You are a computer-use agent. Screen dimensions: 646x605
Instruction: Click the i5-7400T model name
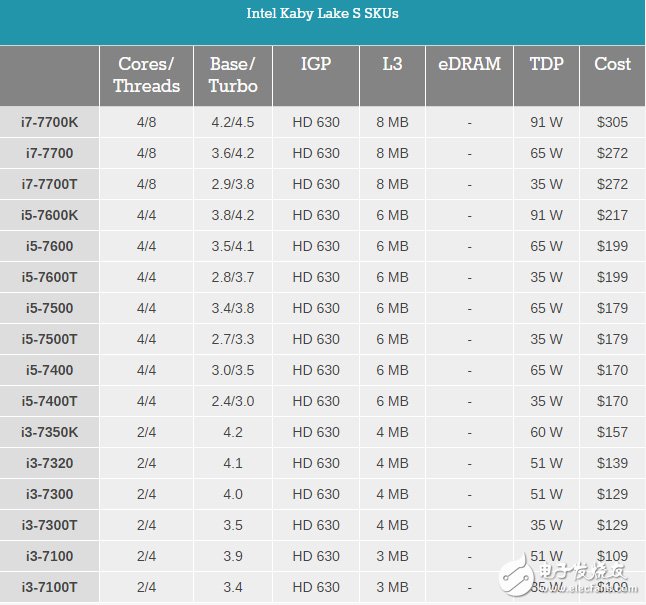(49, 401)
